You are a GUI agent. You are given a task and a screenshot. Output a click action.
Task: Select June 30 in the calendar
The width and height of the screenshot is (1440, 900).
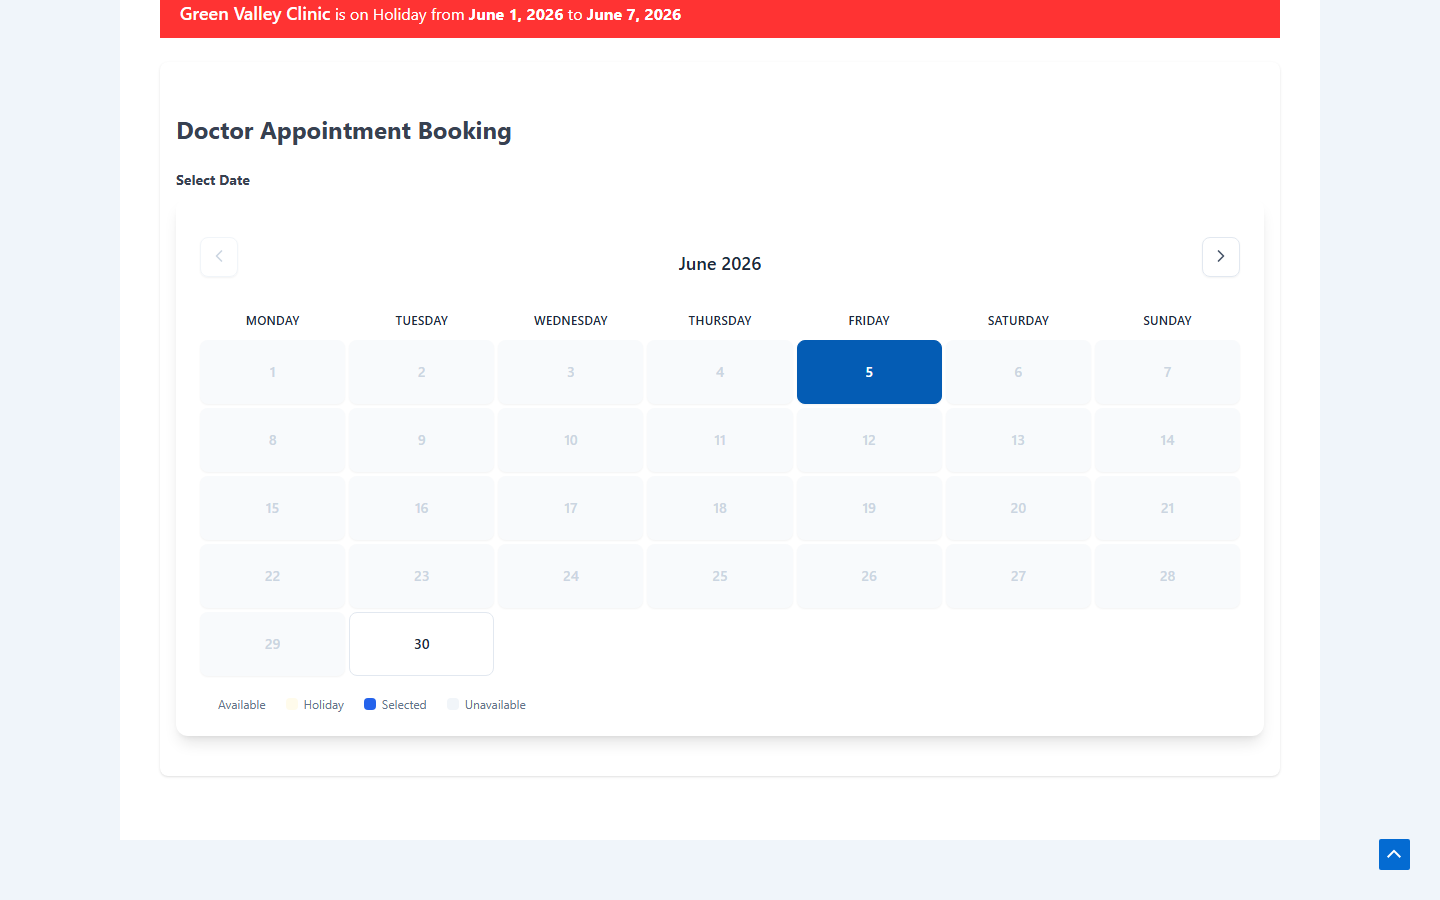click(421, 644)
